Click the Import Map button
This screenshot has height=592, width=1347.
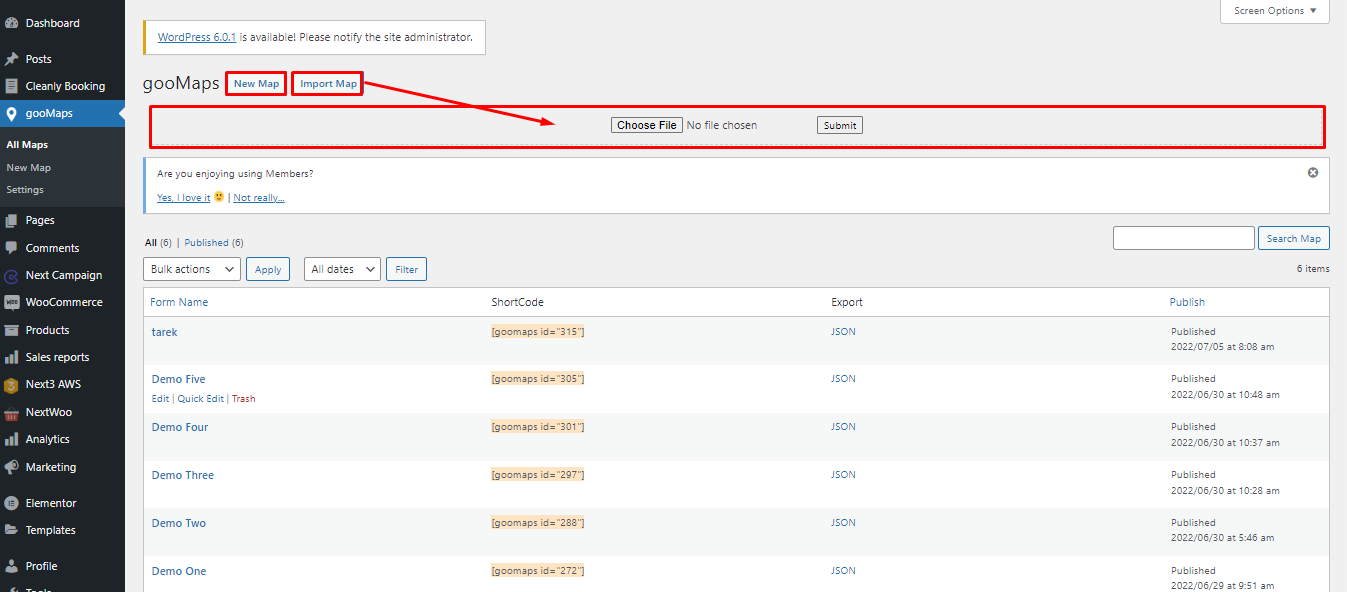[328, 84]
